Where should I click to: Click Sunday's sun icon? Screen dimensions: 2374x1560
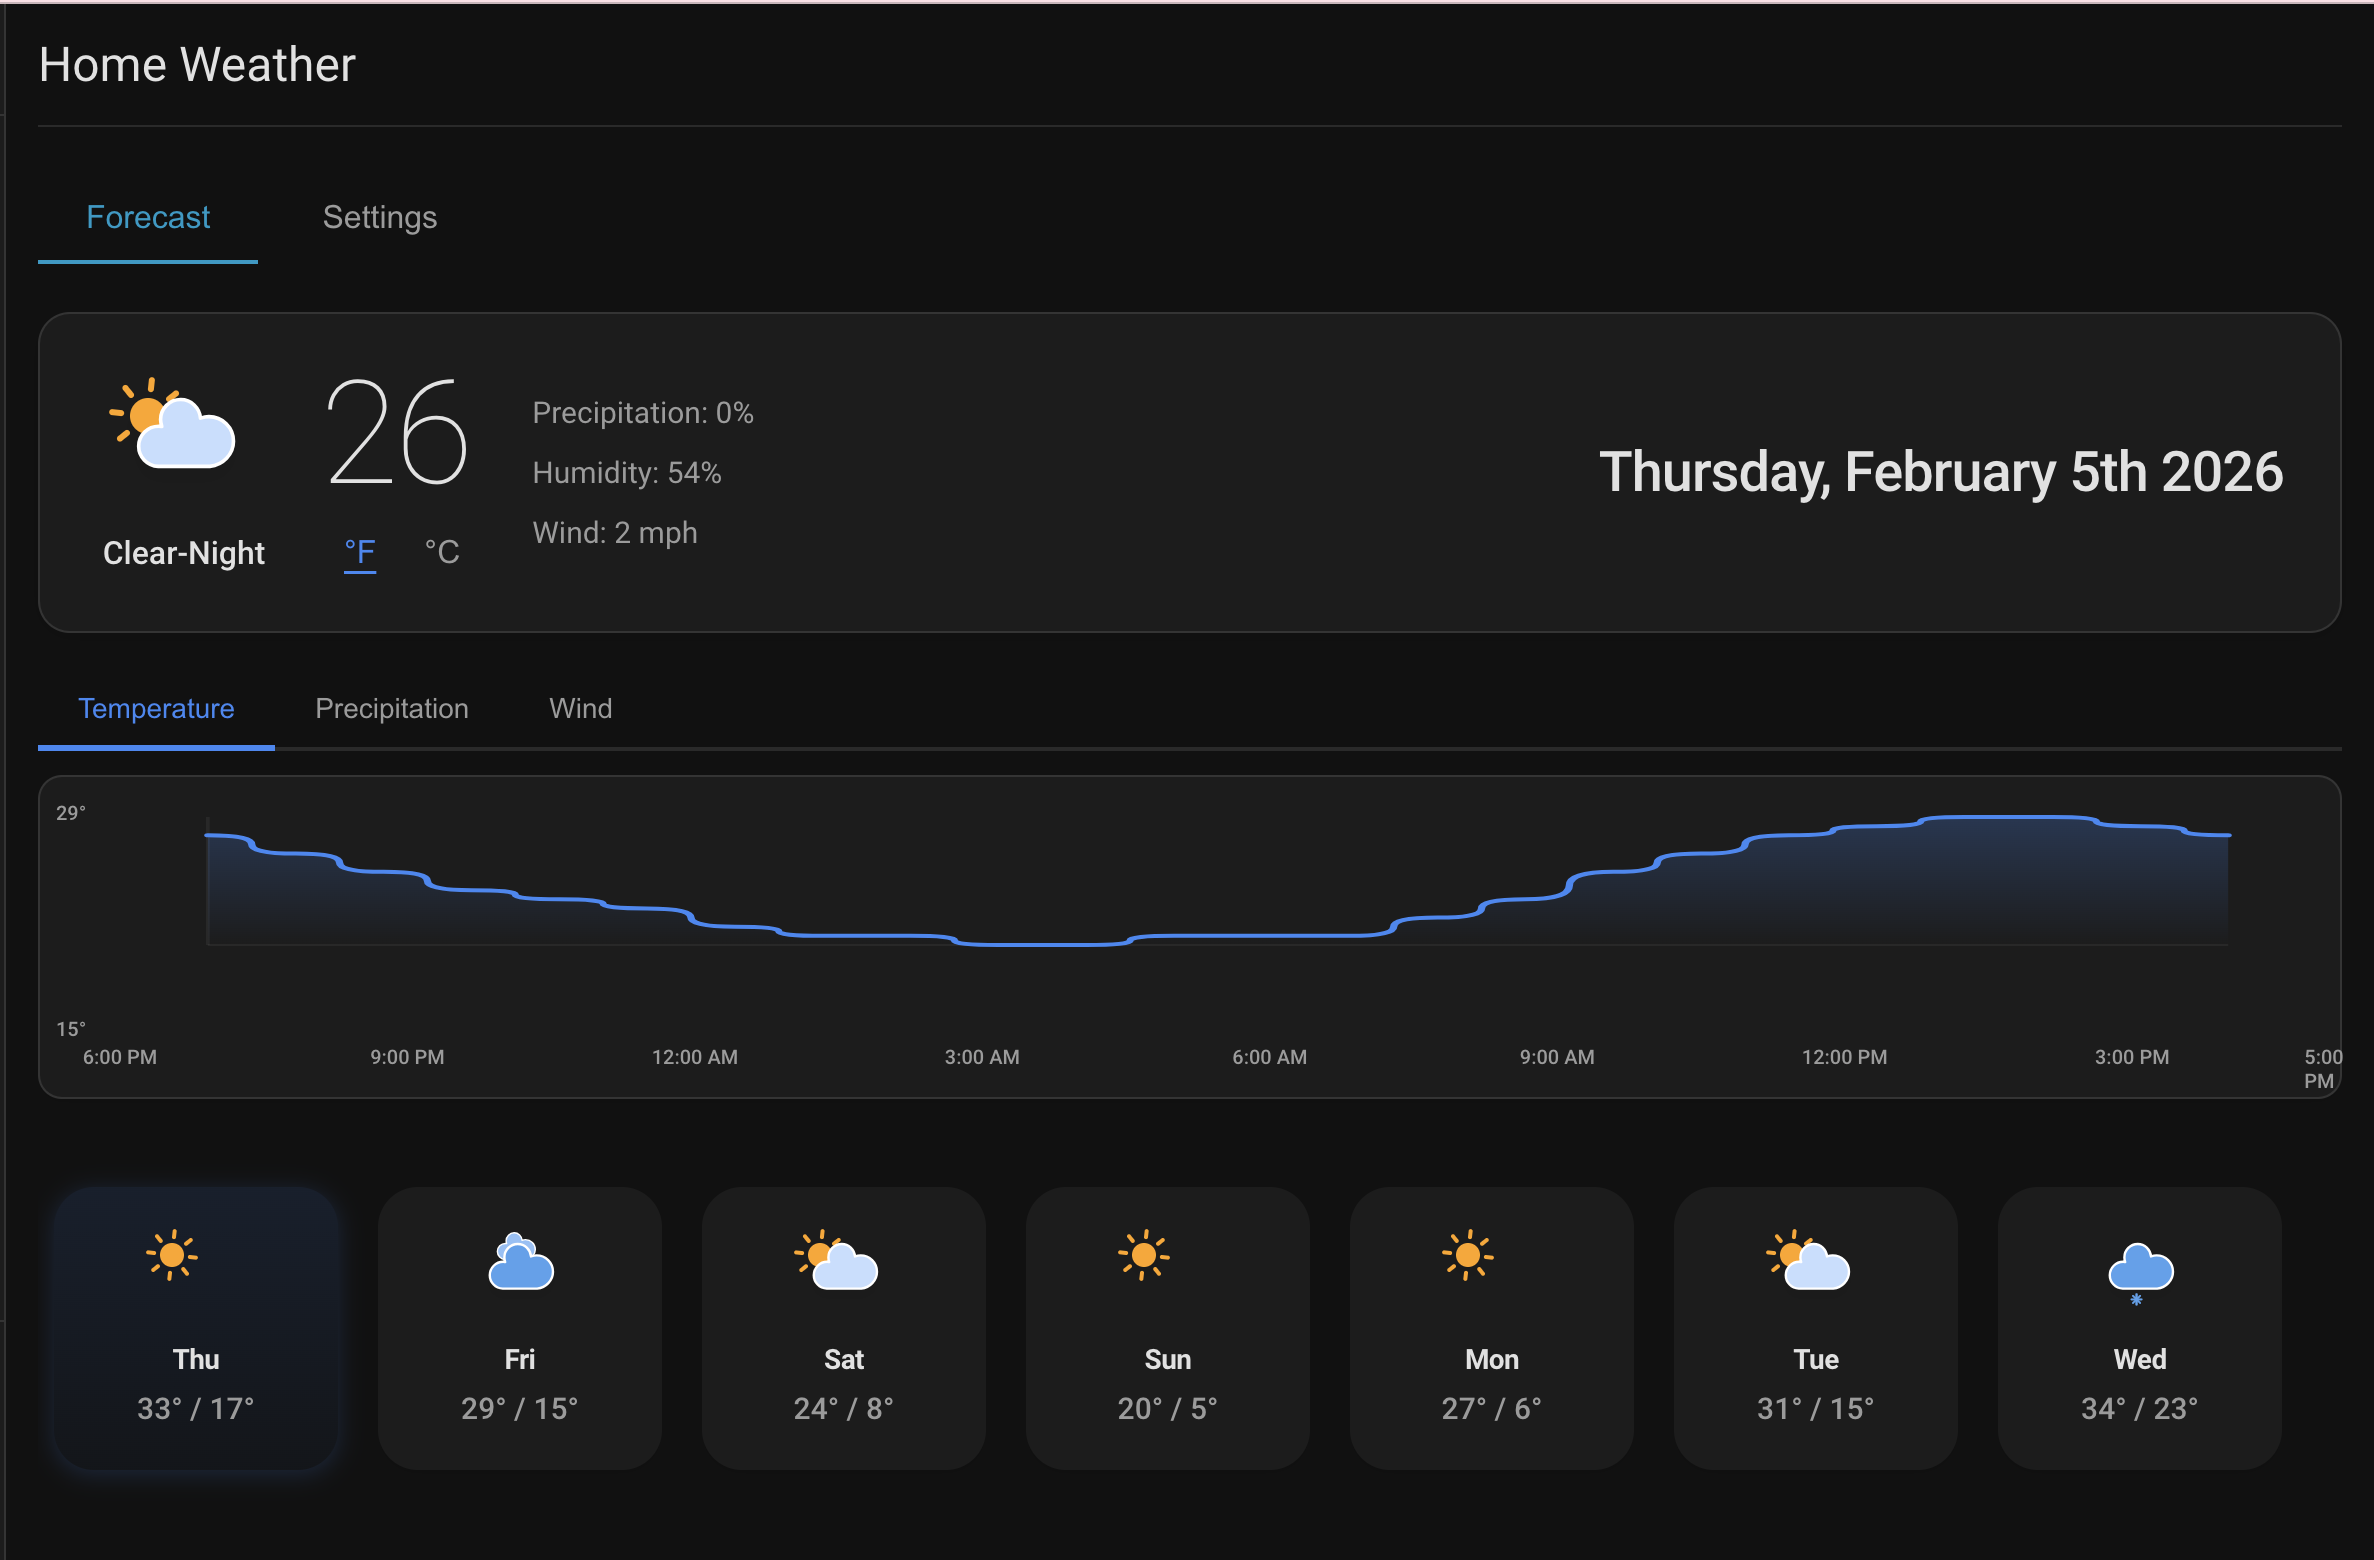coord(1144,1255)
